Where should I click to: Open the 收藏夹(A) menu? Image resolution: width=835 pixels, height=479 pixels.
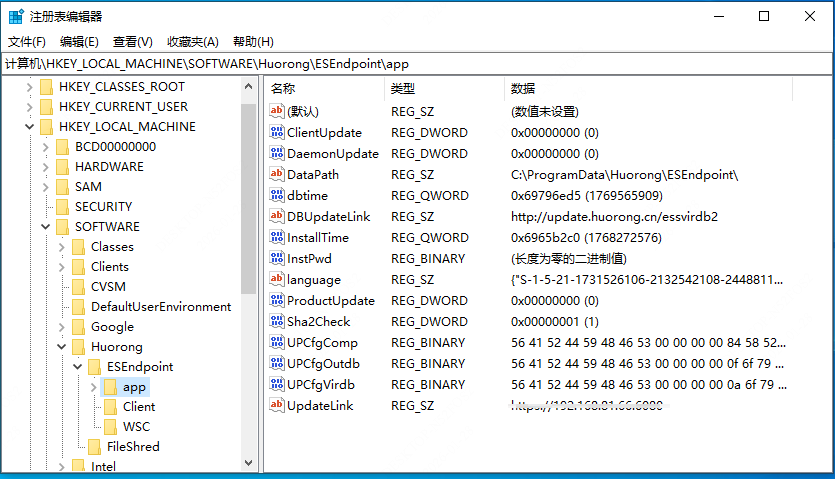click(x=193, y=42)
